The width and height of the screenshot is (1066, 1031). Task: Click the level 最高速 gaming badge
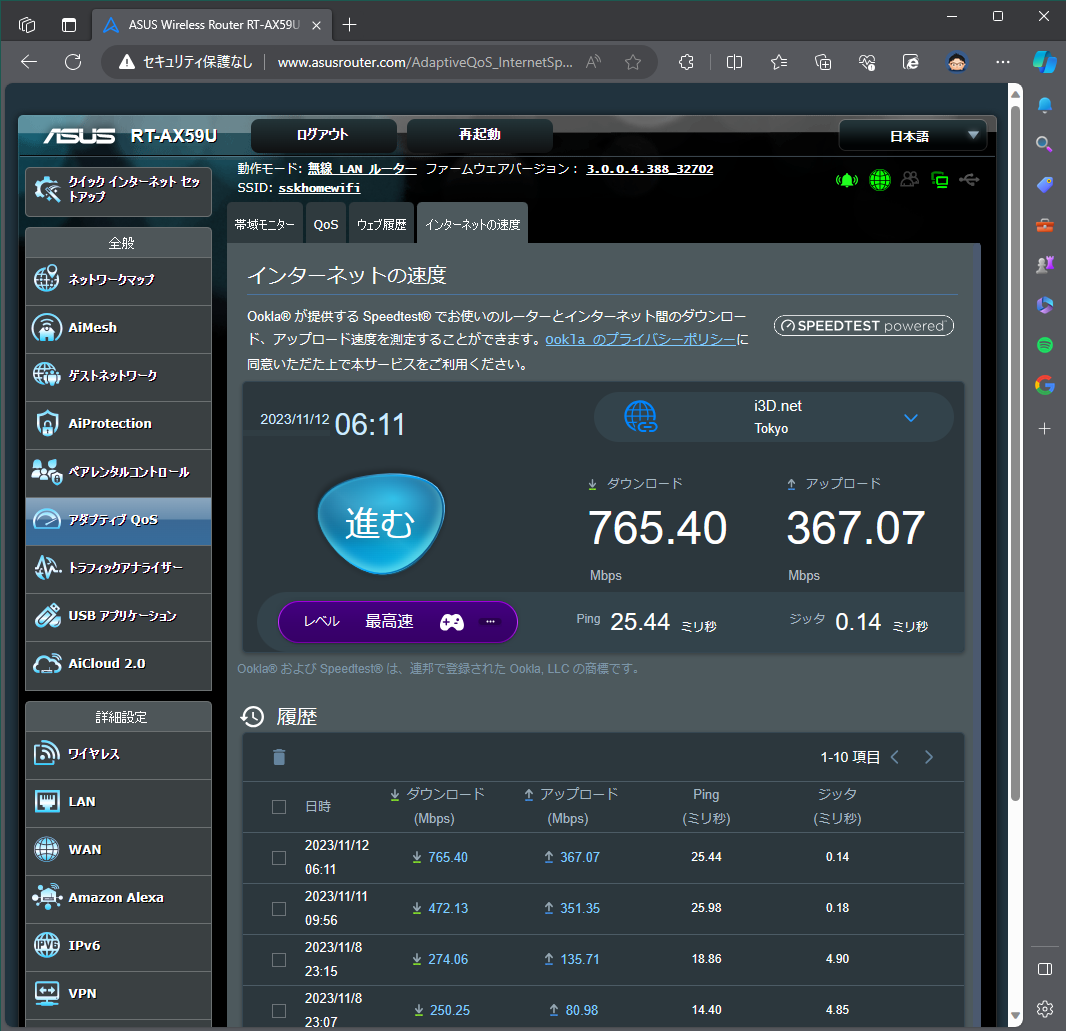[398, 622]
